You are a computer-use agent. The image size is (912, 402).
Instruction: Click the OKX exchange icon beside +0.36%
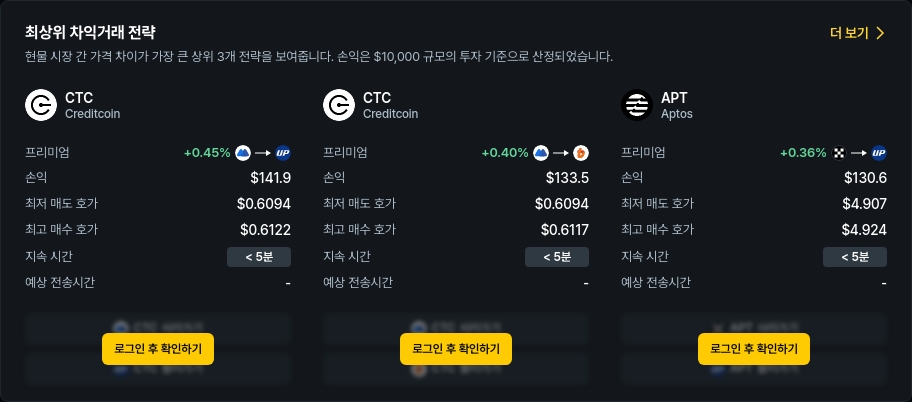tap(839, 153)
